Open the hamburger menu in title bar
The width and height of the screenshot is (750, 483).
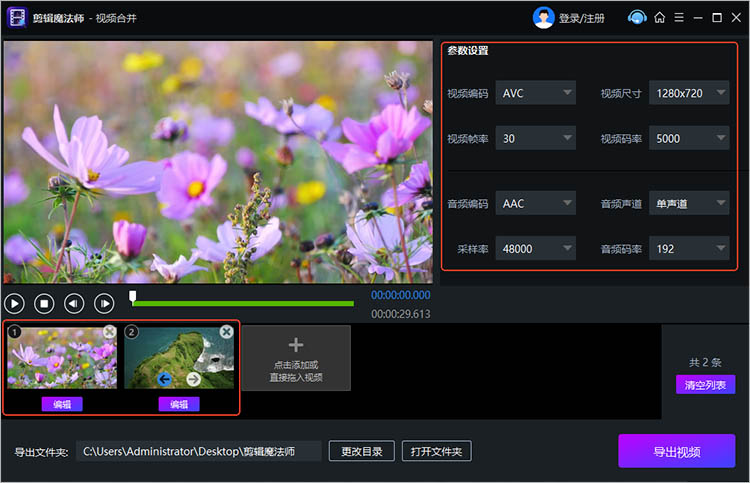click(680, 17)
